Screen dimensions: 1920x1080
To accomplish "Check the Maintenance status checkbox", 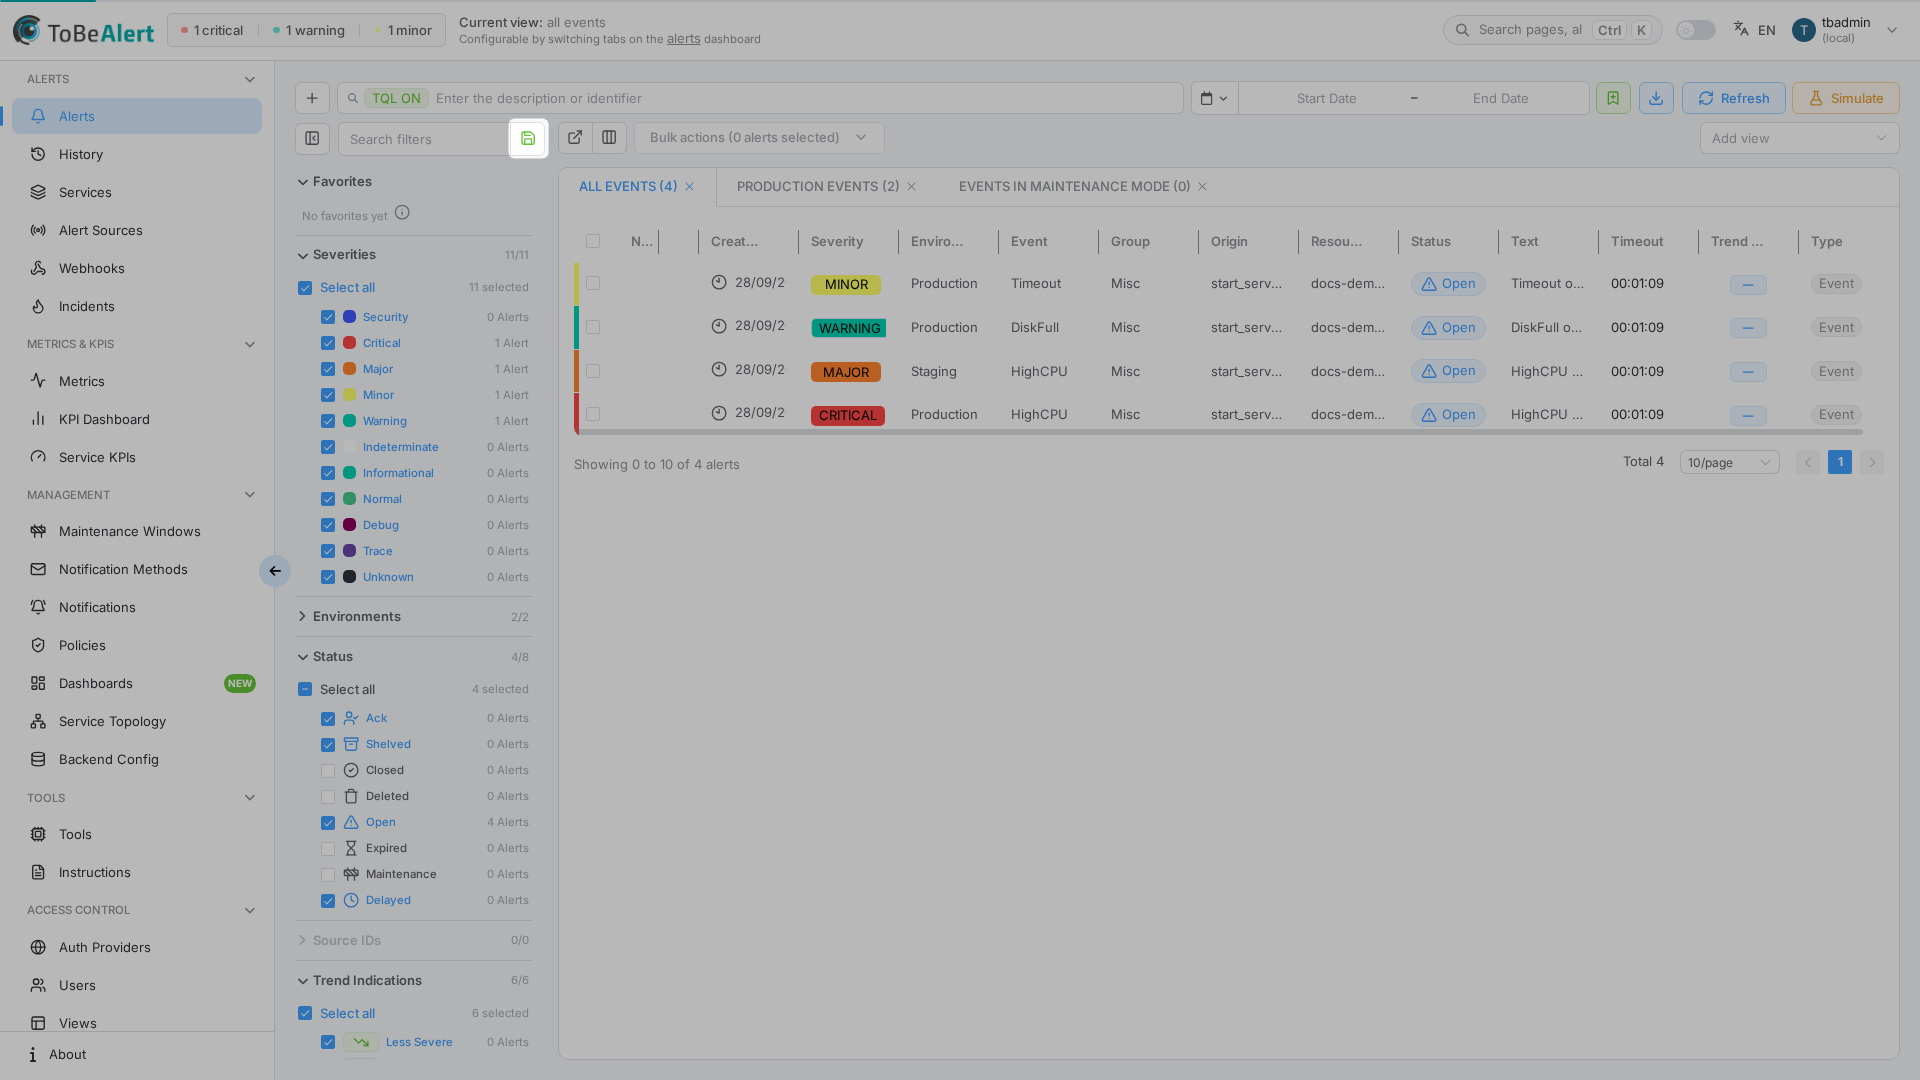I will [x=328, y=875].
